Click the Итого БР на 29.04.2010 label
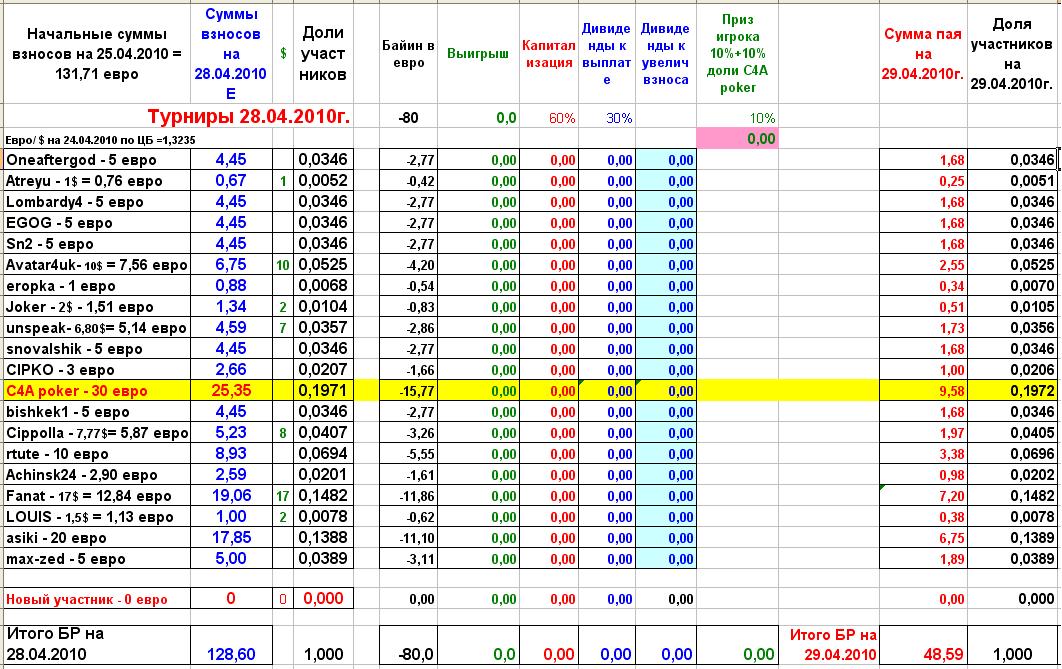Image resolution: width=1062 pixels, height=669 pixels. pyautogui.click(x=833, y=644)
